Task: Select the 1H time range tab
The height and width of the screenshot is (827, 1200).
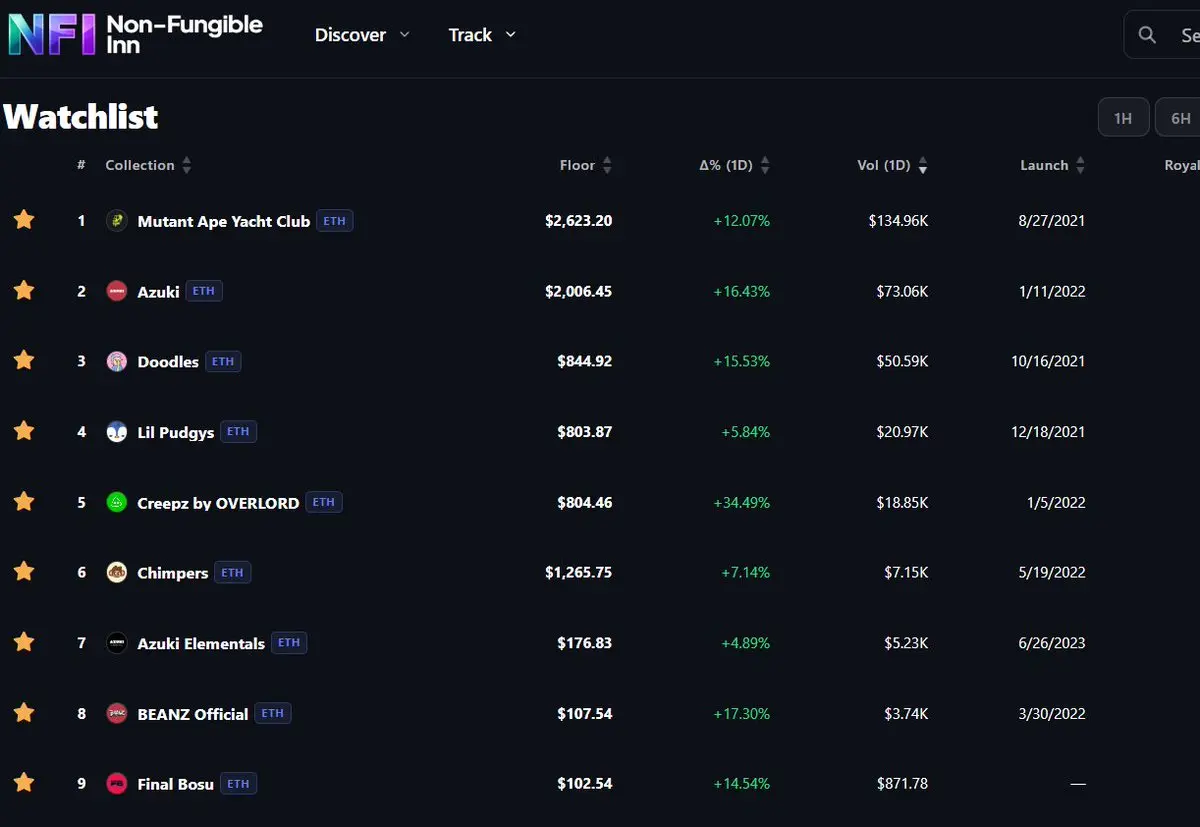Action: coord(1123,118)
